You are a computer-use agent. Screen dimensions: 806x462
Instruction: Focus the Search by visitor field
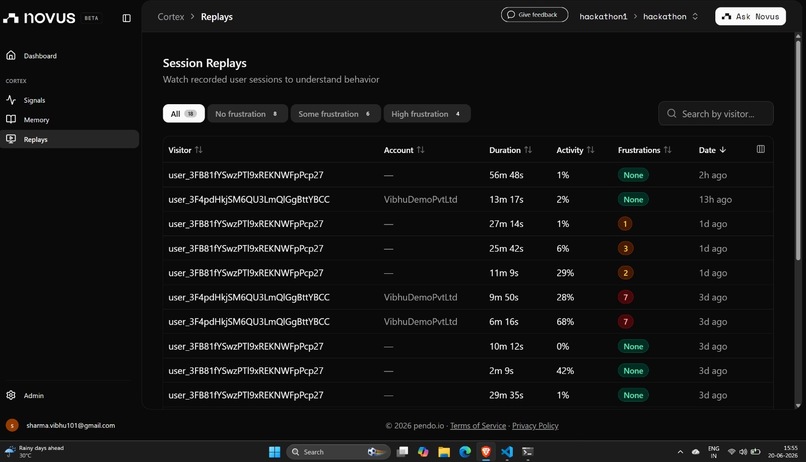click(716, 114)
